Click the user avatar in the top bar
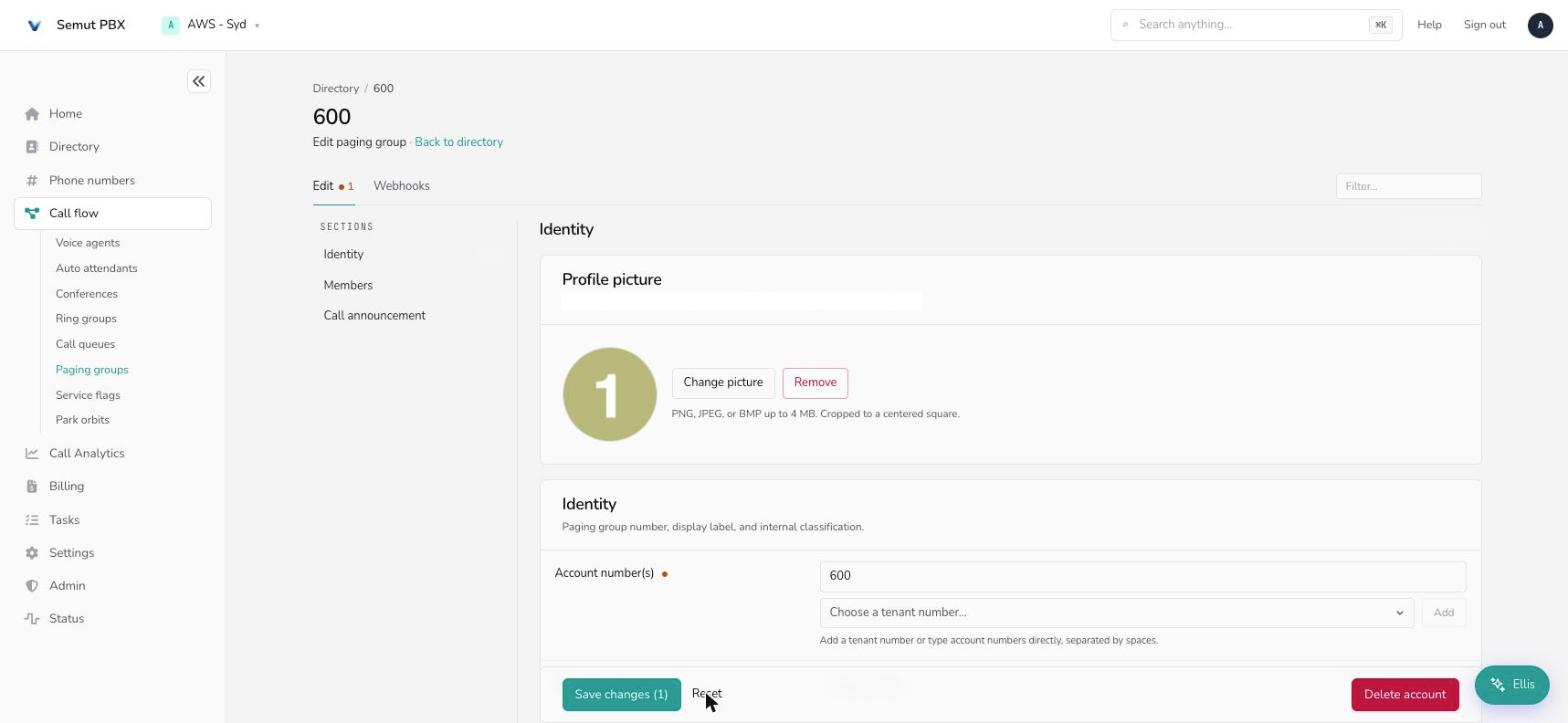Viewport: 1568px width, 723px height. point(1540,25)
